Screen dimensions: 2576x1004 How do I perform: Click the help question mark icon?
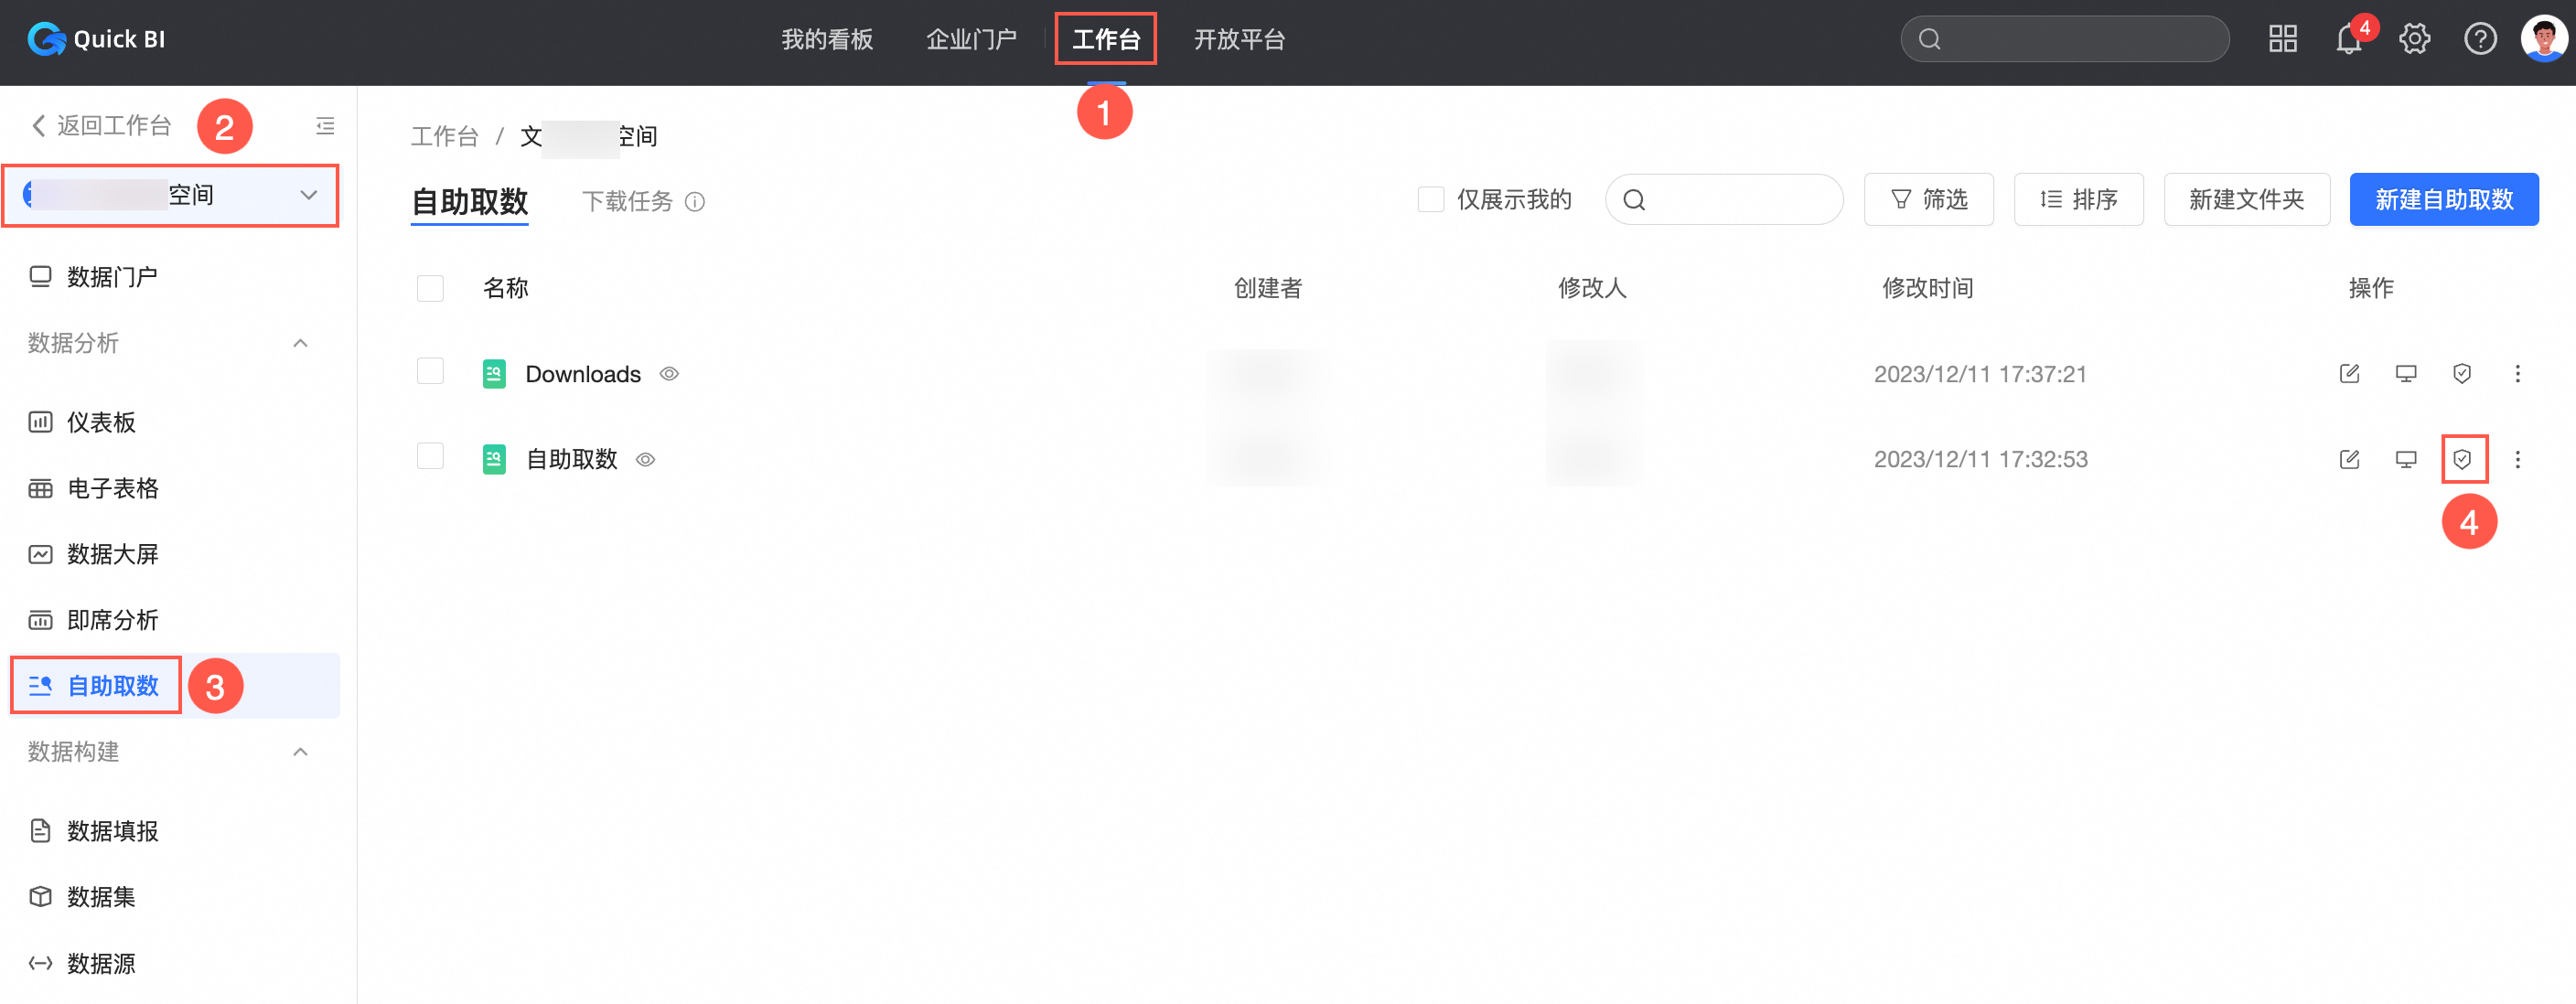point(2480,40)
